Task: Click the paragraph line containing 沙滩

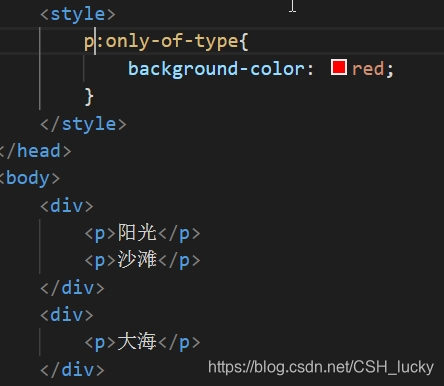Action: (x=142, y=260)
